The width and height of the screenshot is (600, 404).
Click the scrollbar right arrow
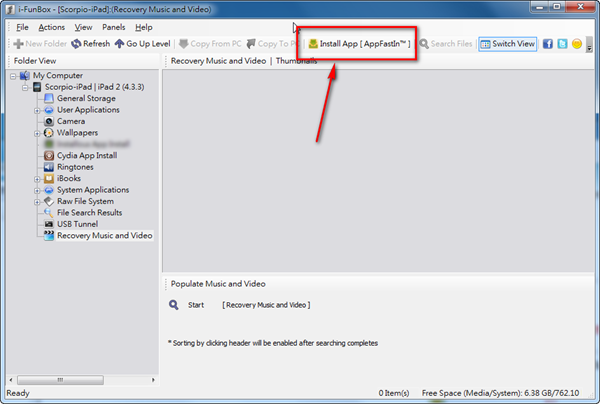[x=153, y=380]
